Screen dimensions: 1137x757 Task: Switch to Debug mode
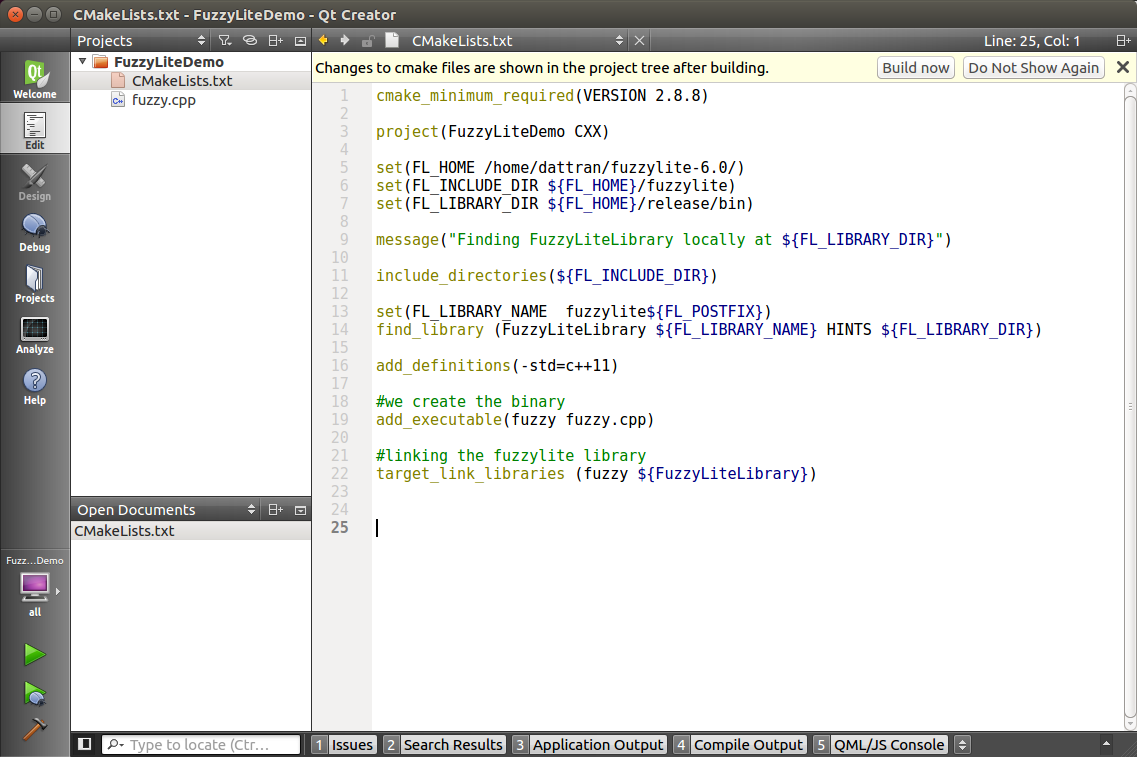tap(35, 233)
